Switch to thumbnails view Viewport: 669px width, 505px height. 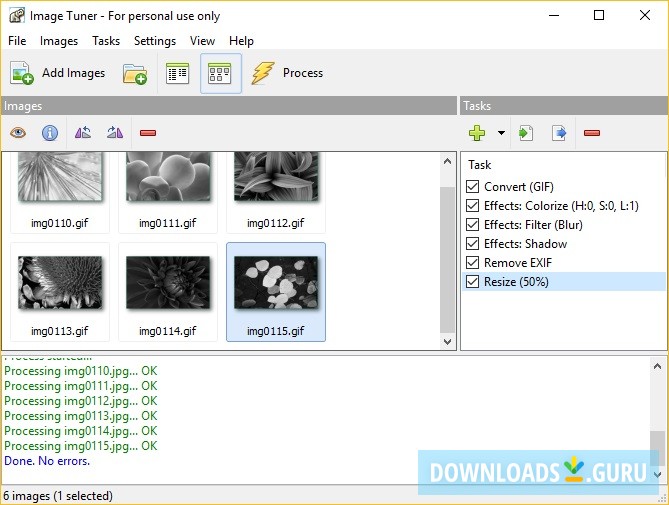coord(220,73)
